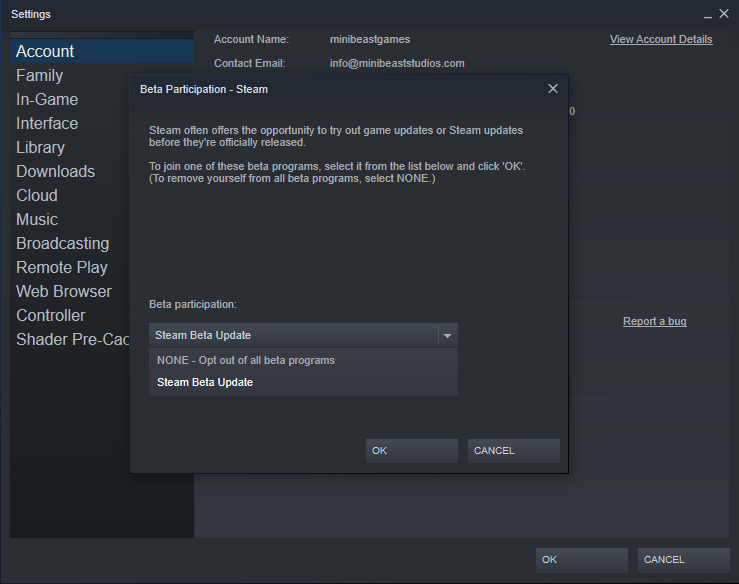
Task: Open Music settings category
Action: (x=37, y=219)
